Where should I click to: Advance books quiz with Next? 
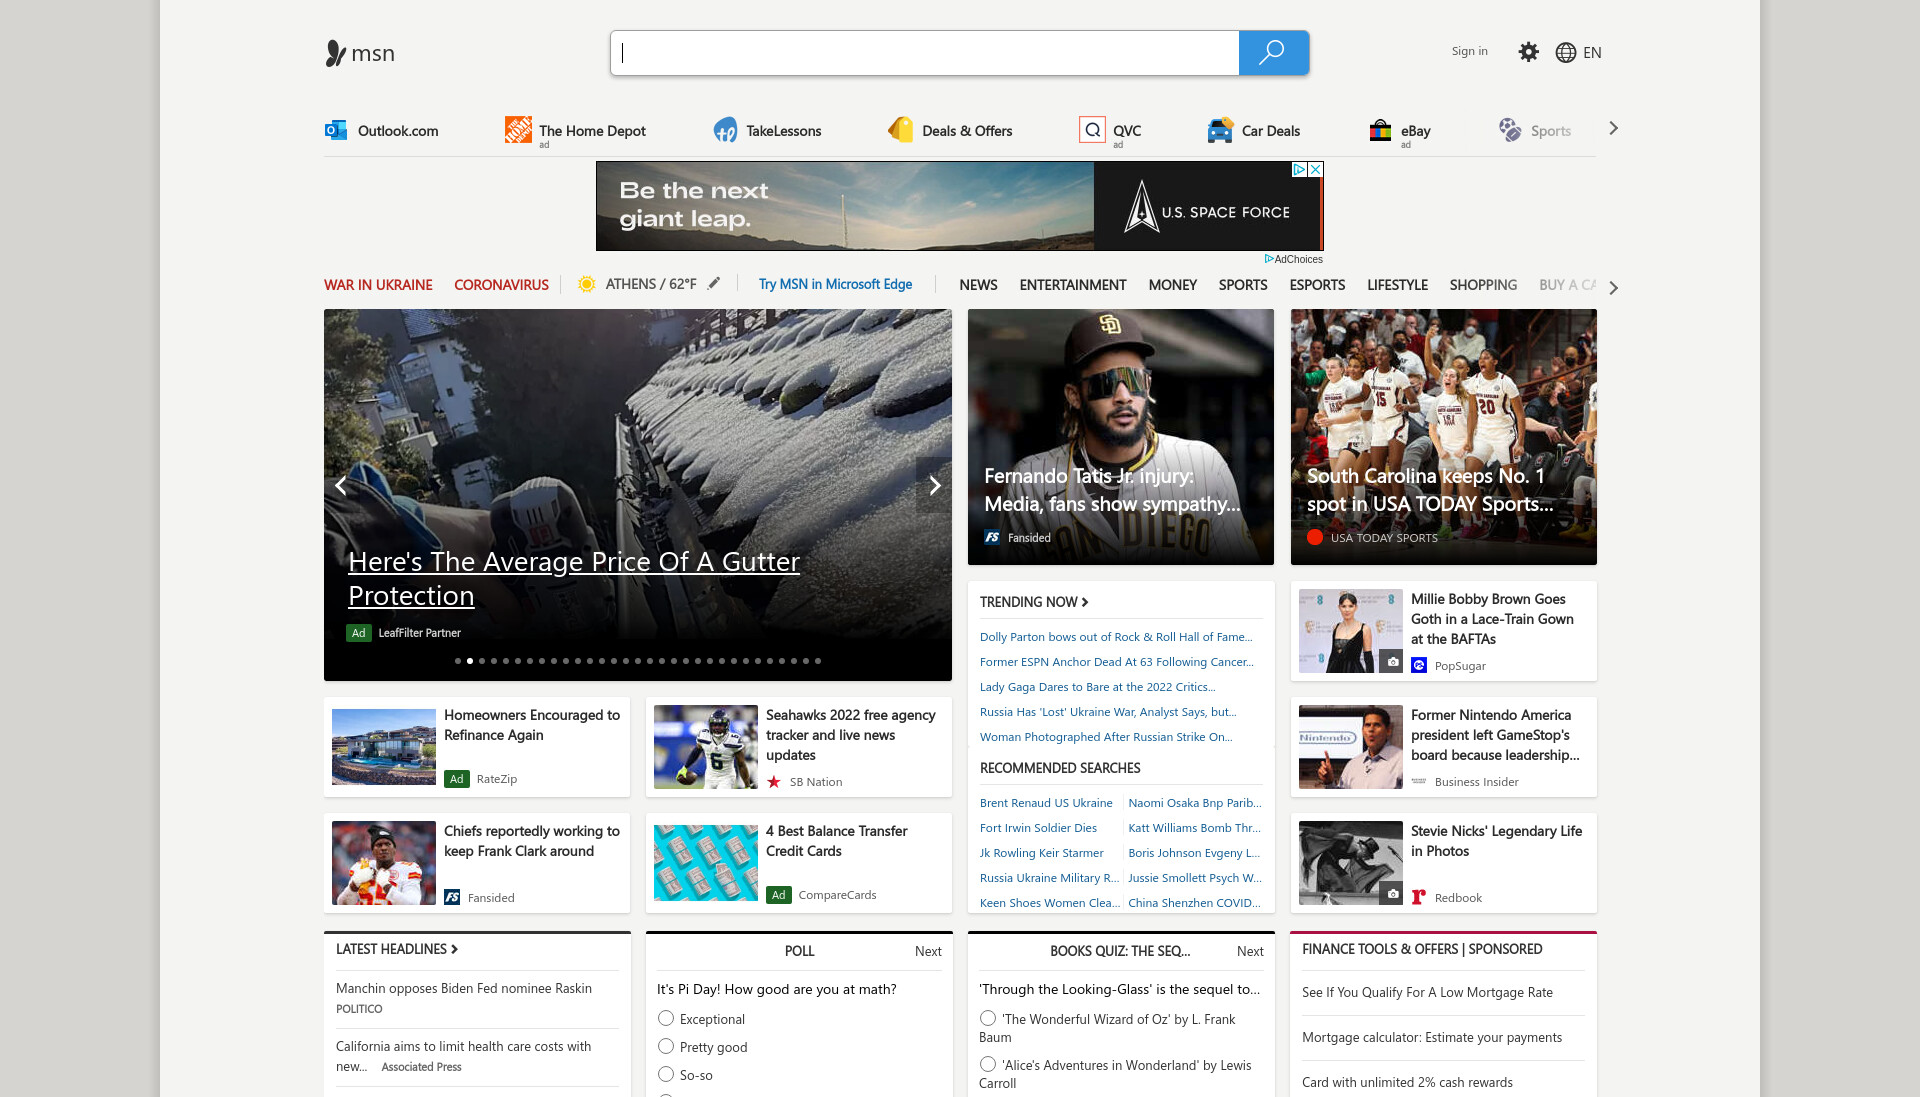point(1250,951)
